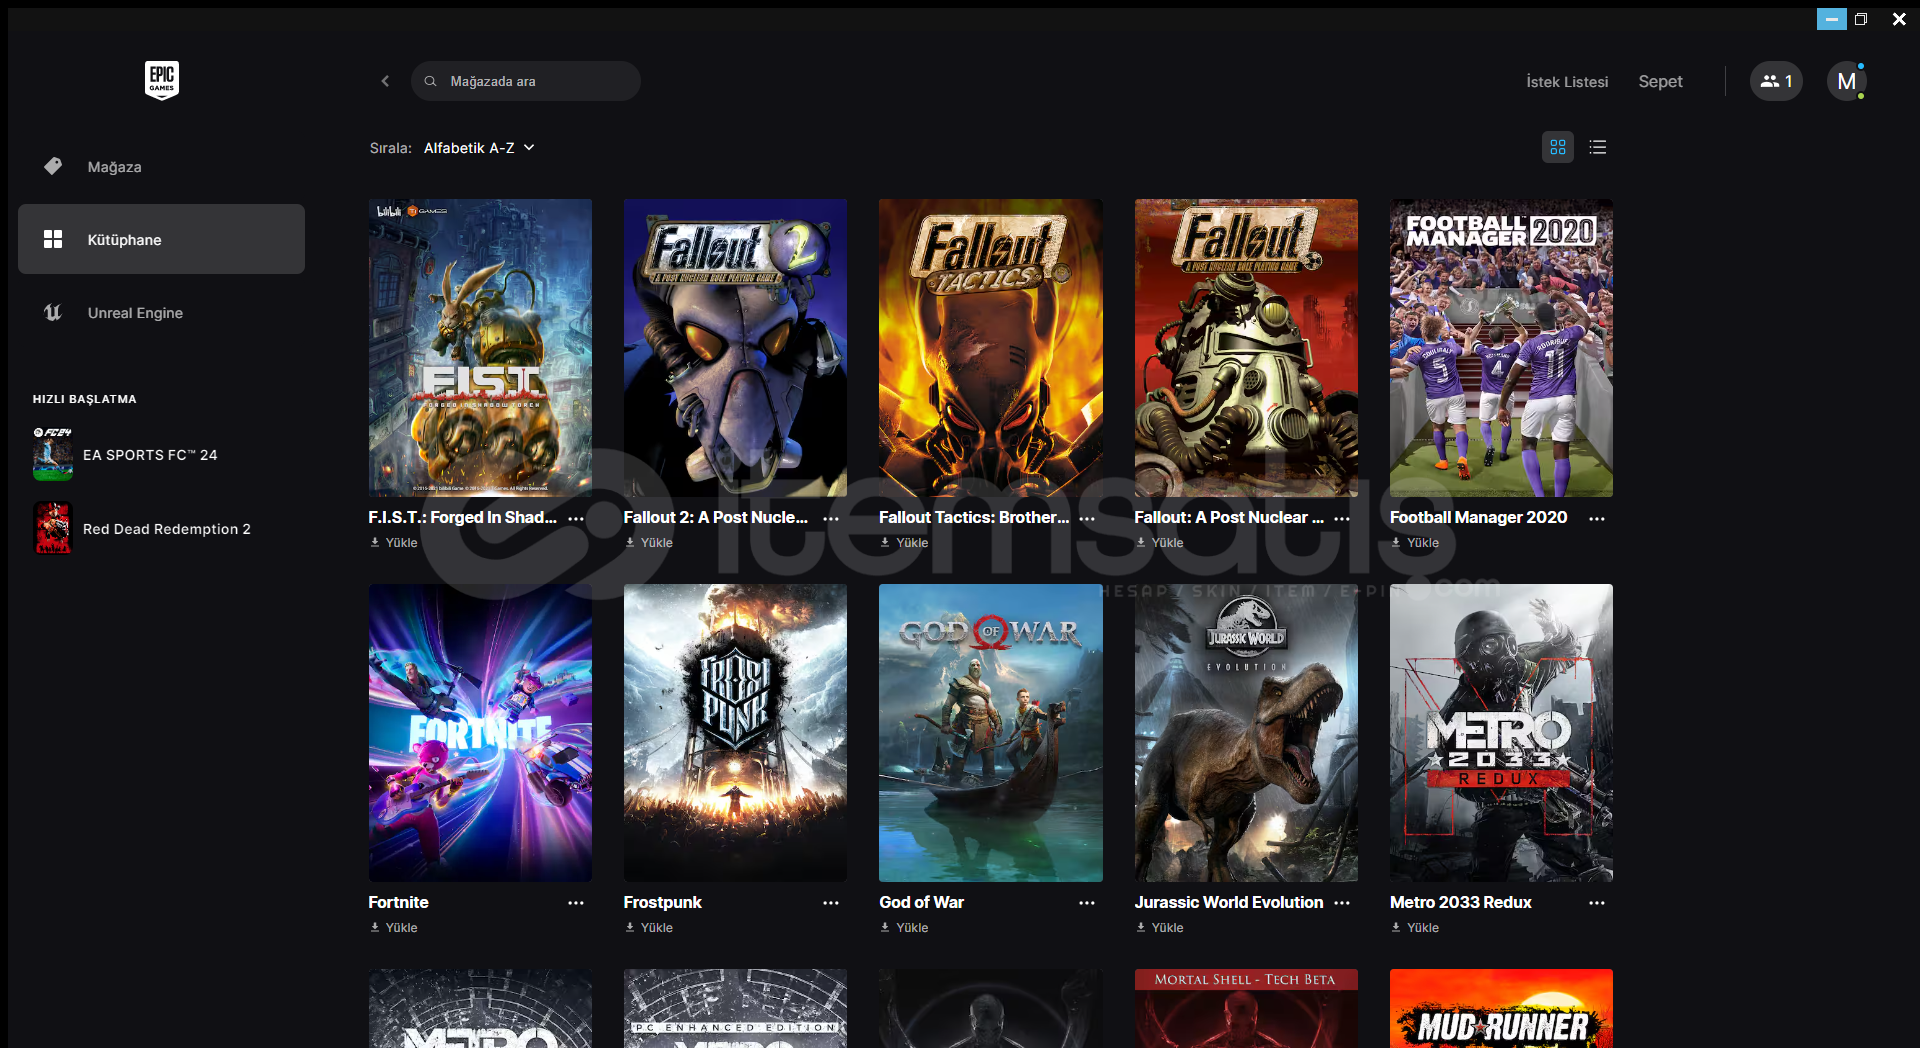Click the Epic Games logo

(x=162, y=80)
